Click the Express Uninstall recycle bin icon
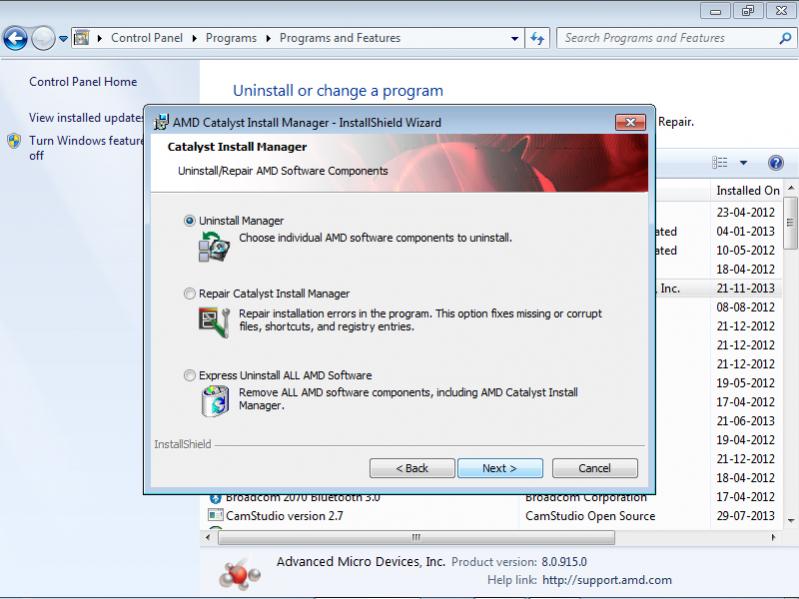Viewport: 799px width, 599px height. [x=214, y=400]
